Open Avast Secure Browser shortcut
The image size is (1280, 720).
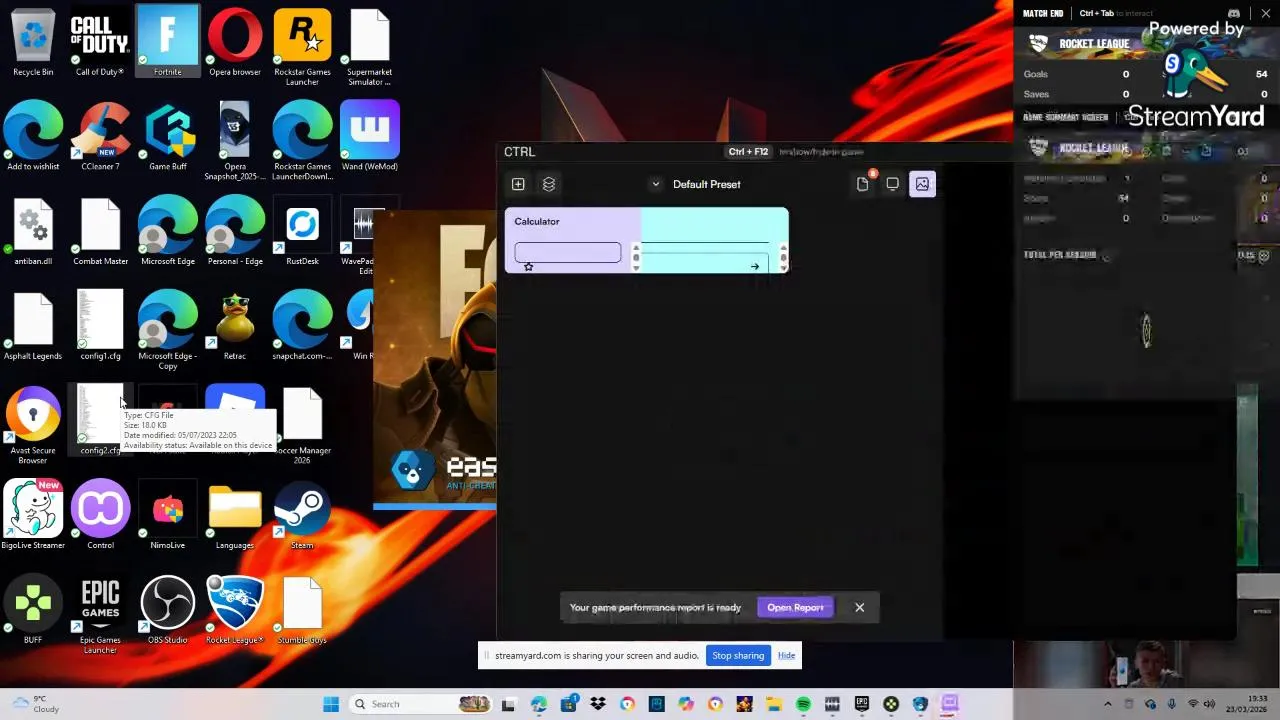(33, 427)
